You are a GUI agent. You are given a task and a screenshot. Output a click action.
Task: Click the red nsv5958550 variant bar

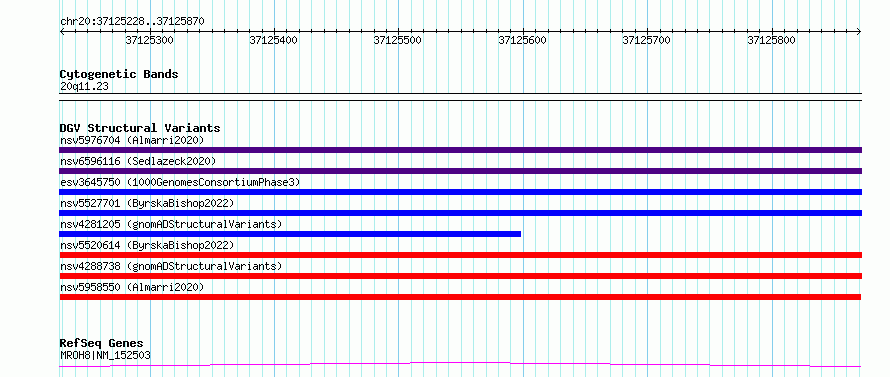pos(460,297)
